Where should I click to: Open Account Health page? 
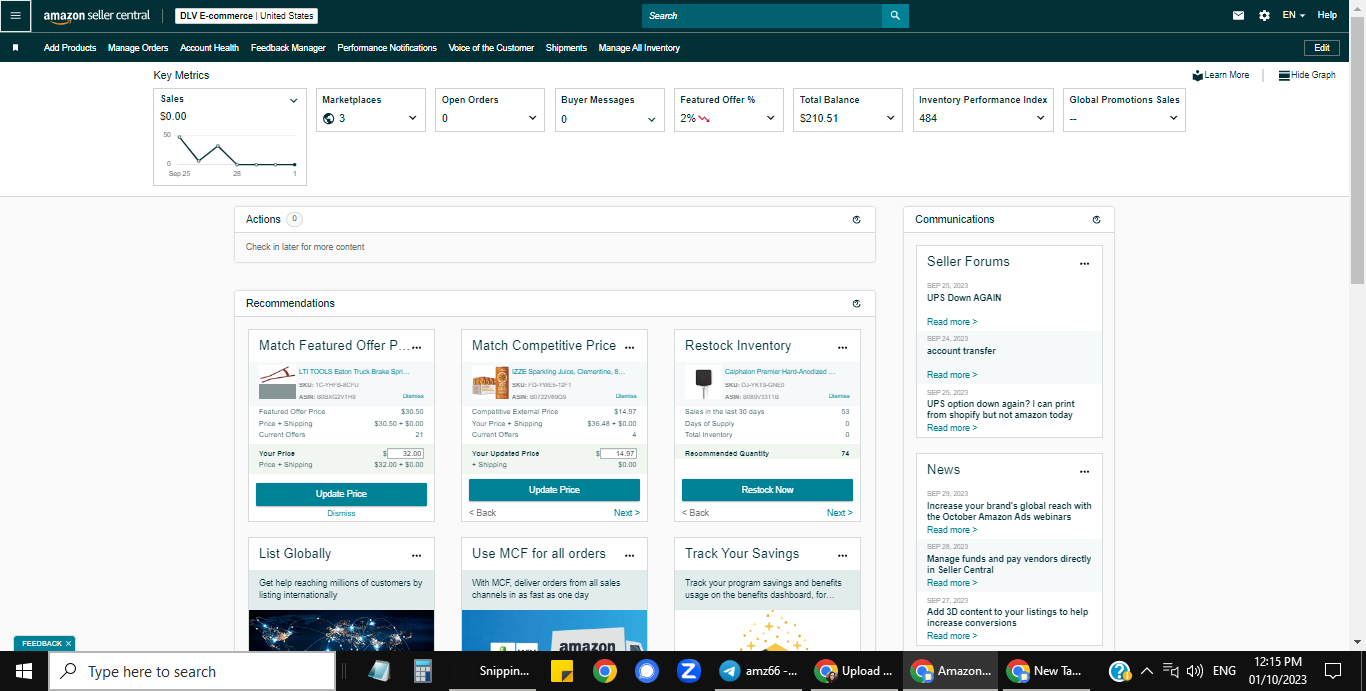pos(209,48)
